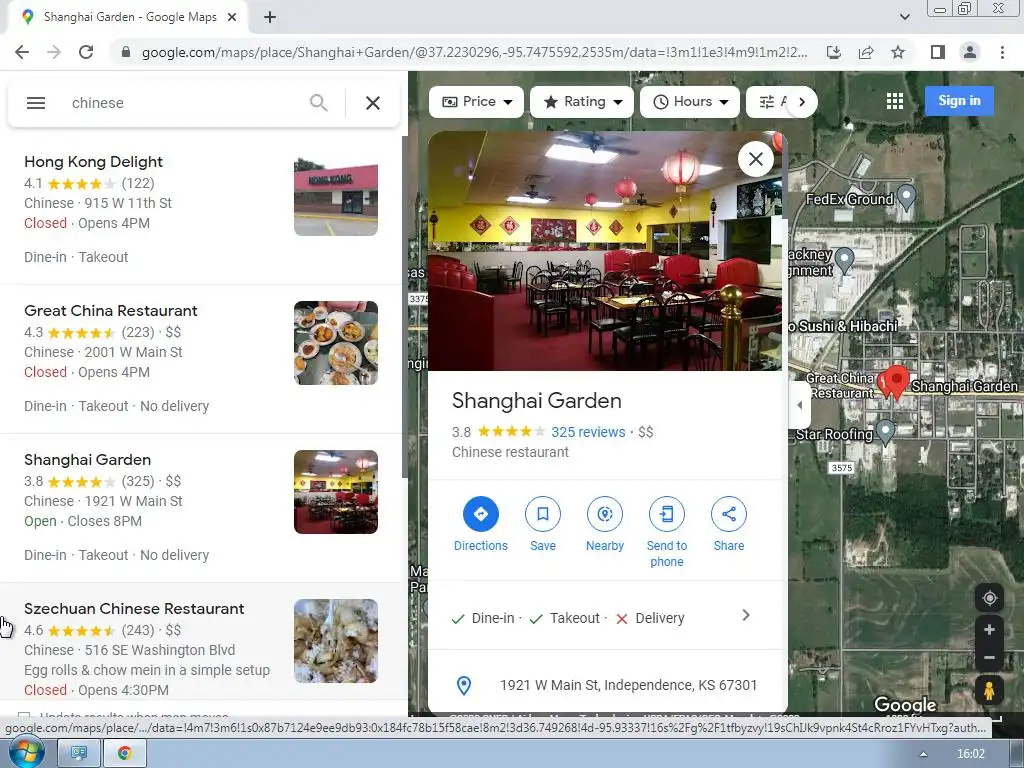Image resolution: width=1024 pixels, height=768 pixels.
Task: Open the Google apps grid
Action: 895,101
